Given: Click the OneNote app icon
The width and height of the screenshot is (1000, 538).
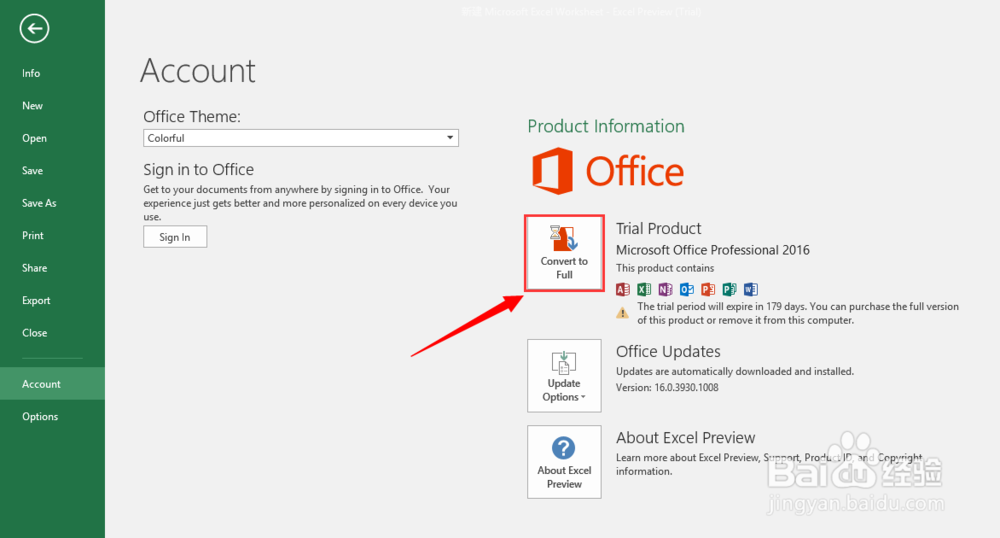Looking at the screenshot, I should click(665, 289).
